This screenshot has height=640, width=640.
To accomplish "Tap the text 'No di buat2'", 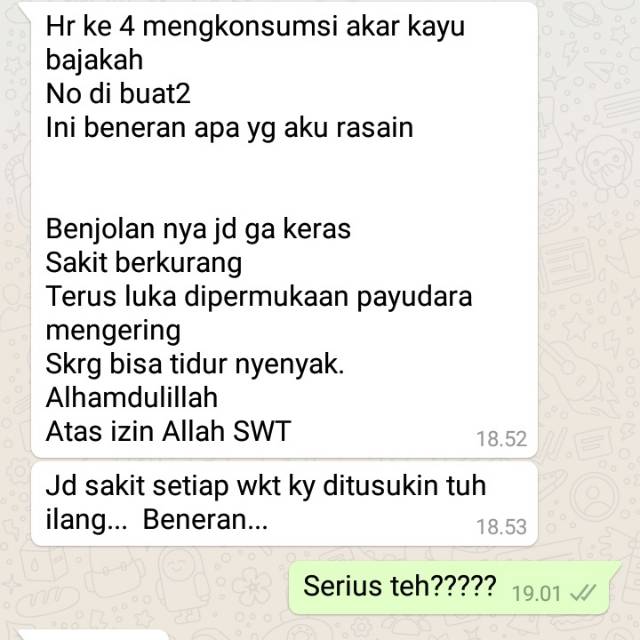I will [x=118, y=94].
